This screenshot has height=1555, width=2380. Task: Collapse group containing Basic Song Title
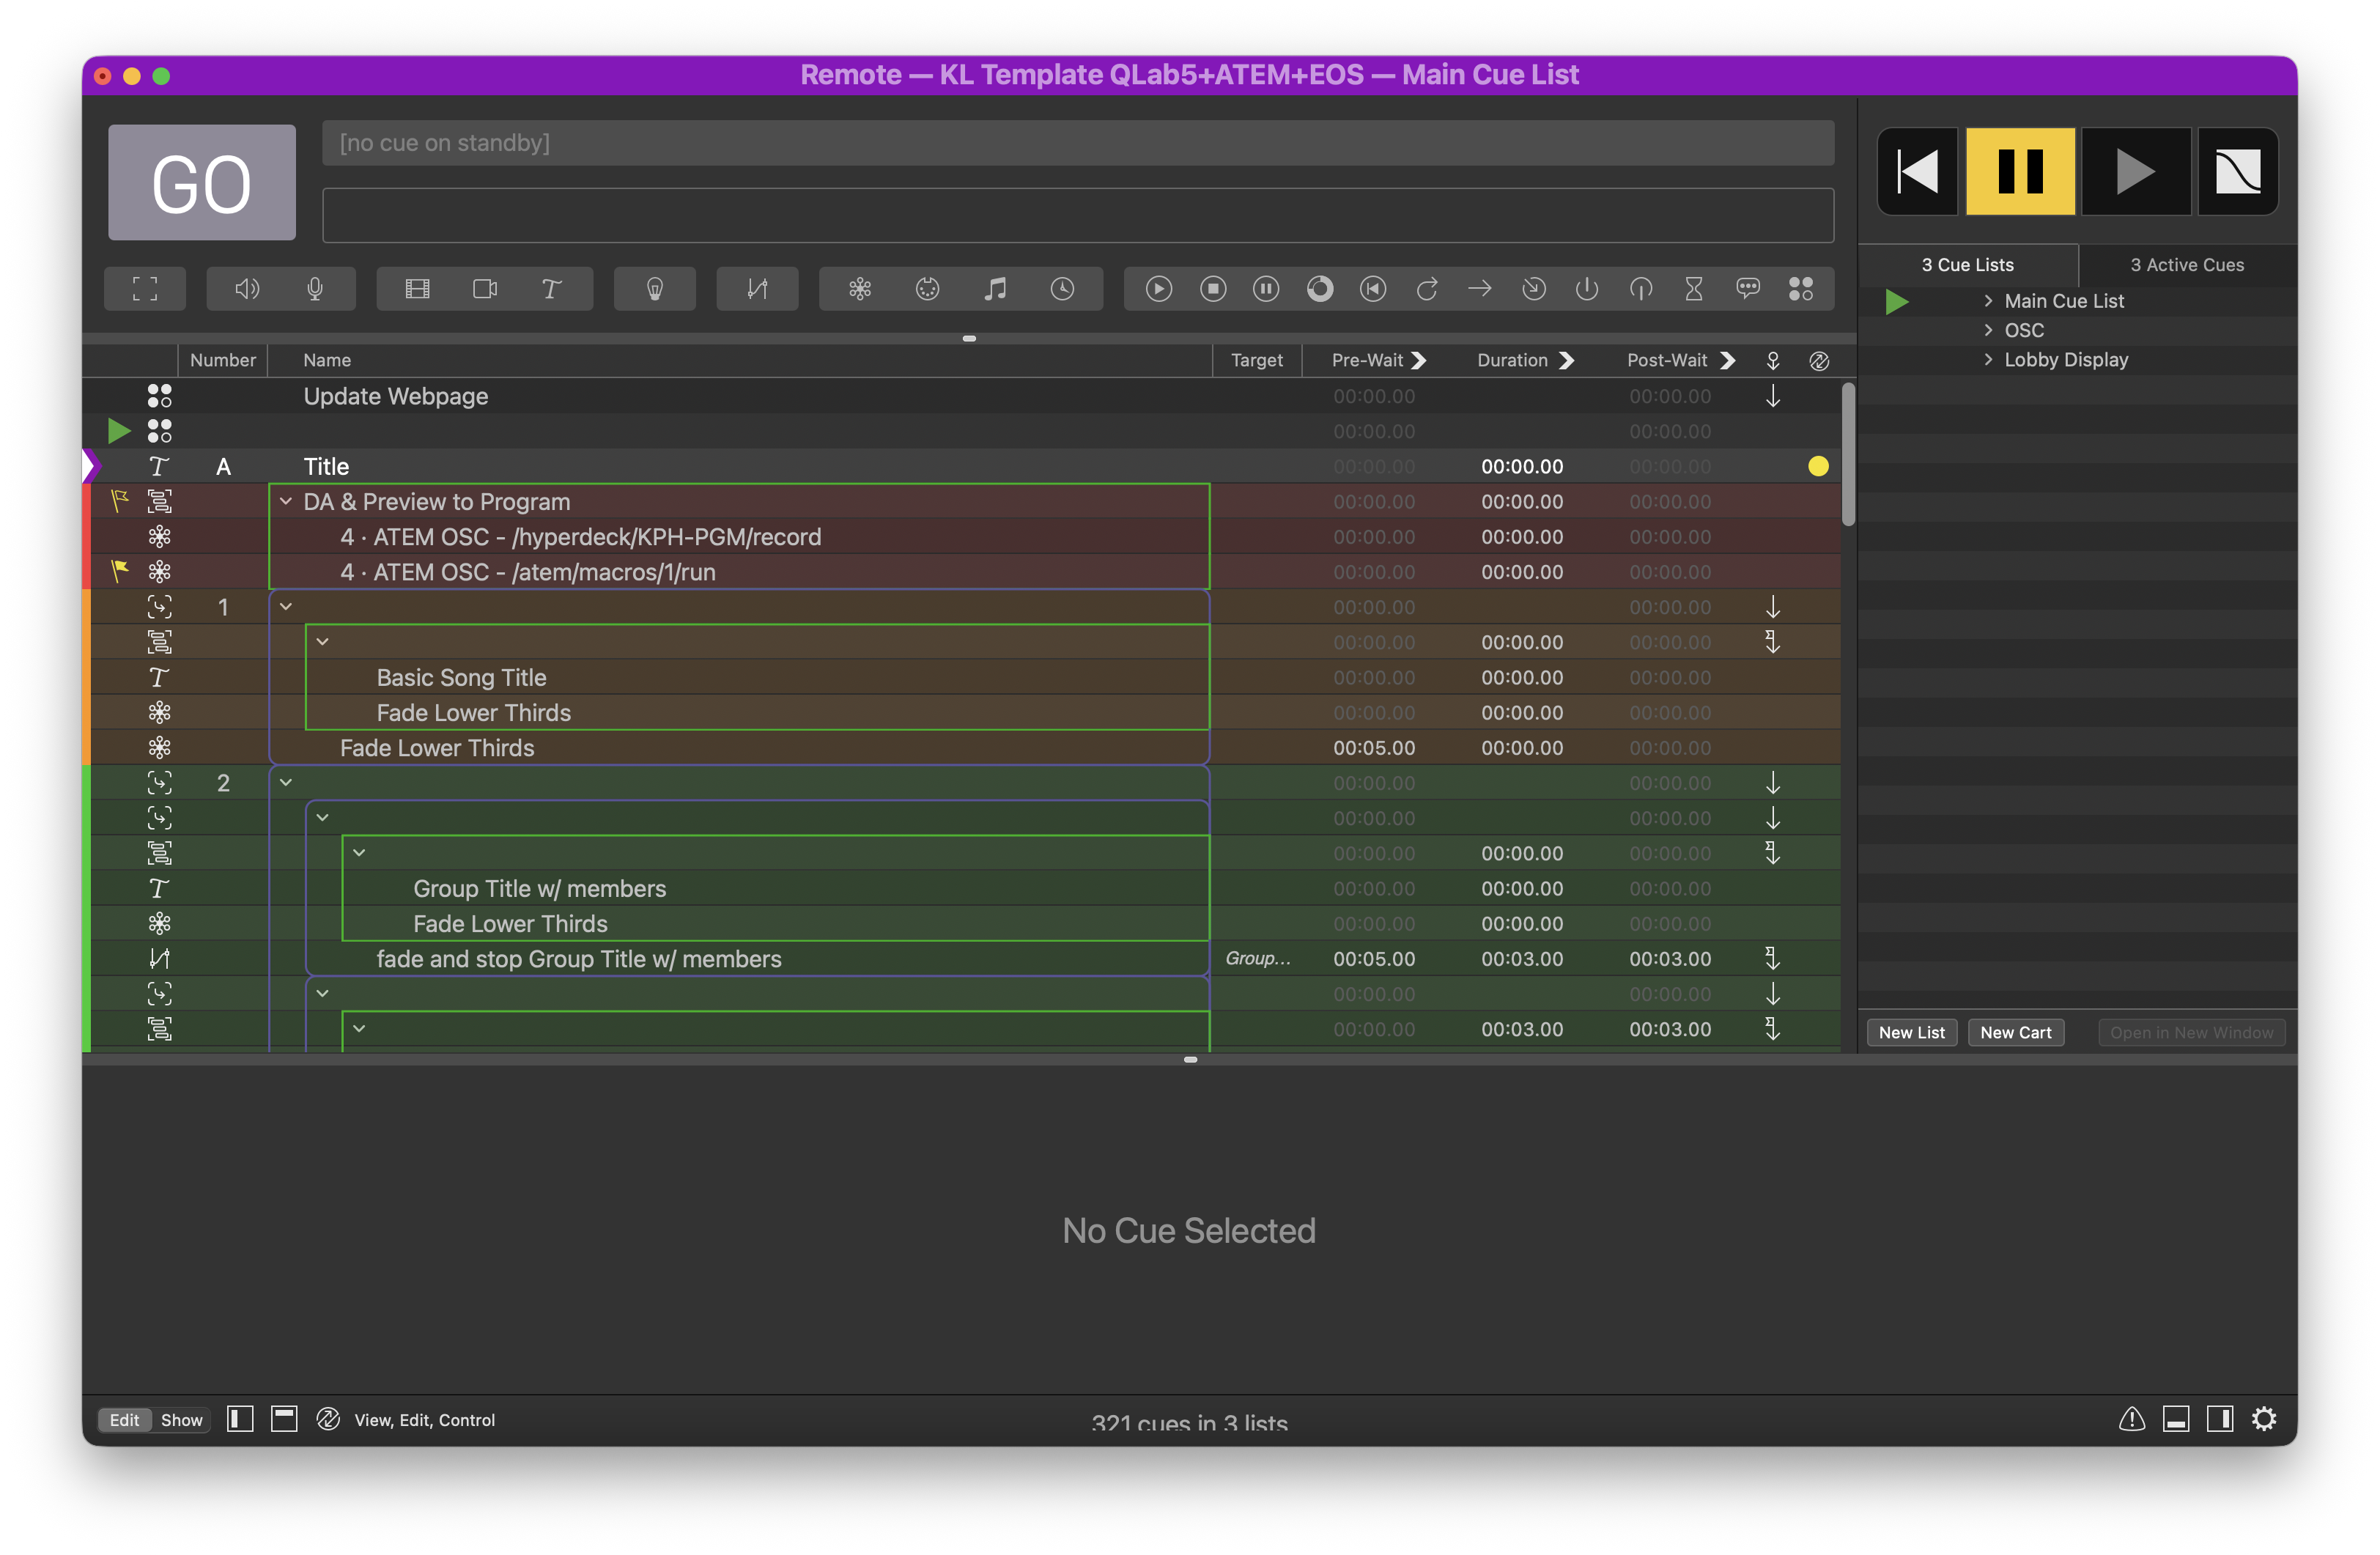click(323, 642)
